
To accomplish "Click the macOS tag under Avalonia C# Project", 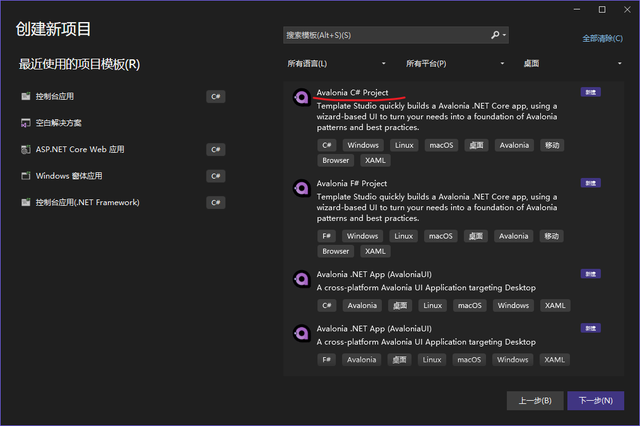I will tap(441, 145).
